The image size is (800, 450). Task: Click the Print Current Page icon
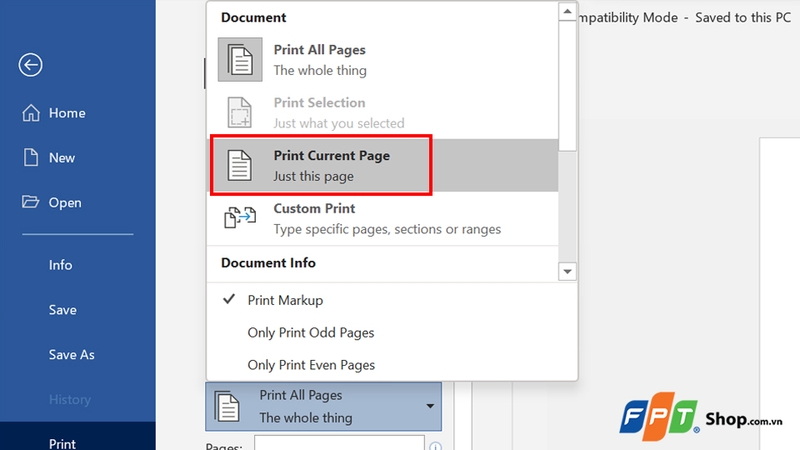(240, 165)
